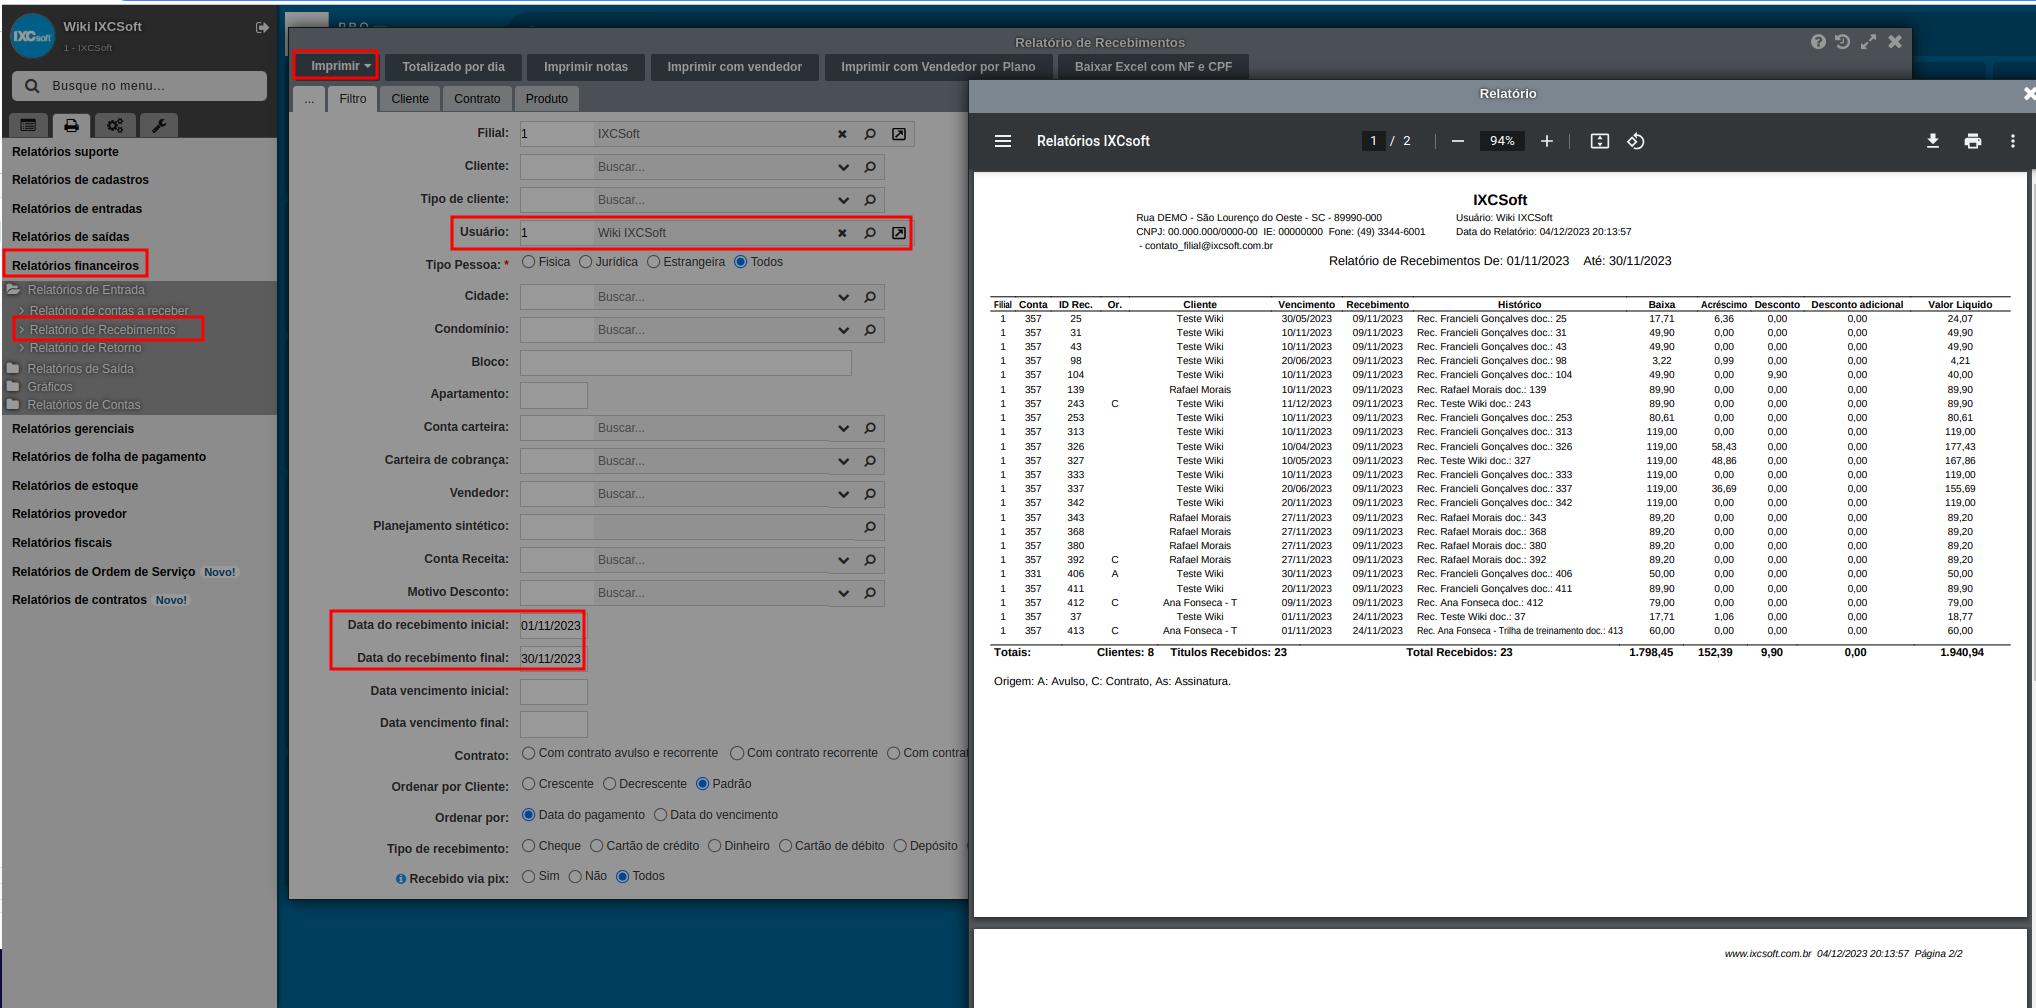This screenshot has height=1008, width=2036.
Task: Select Estrangeira for Tipo Pessoa
Action: pyautogui.click(x=654, y=262)
